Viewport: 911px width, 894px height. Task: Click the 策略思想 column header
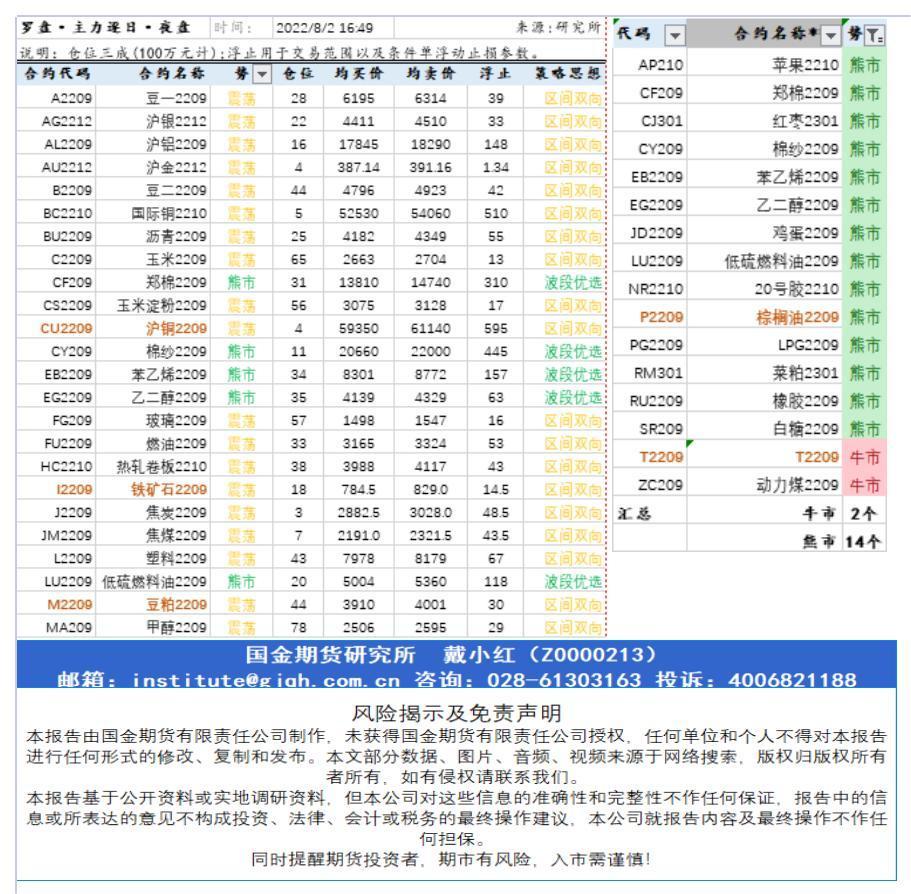point(567,74)
